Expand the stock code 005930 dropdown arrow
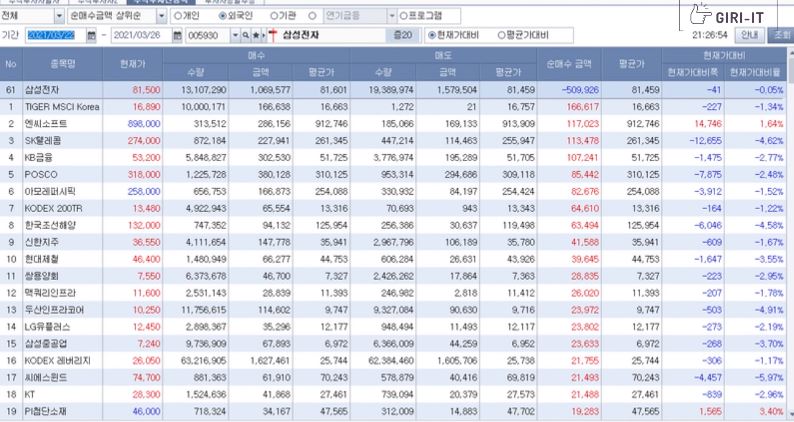Image resolution: width=794 pixels, height=422 pixels. [x=235, y=35]
